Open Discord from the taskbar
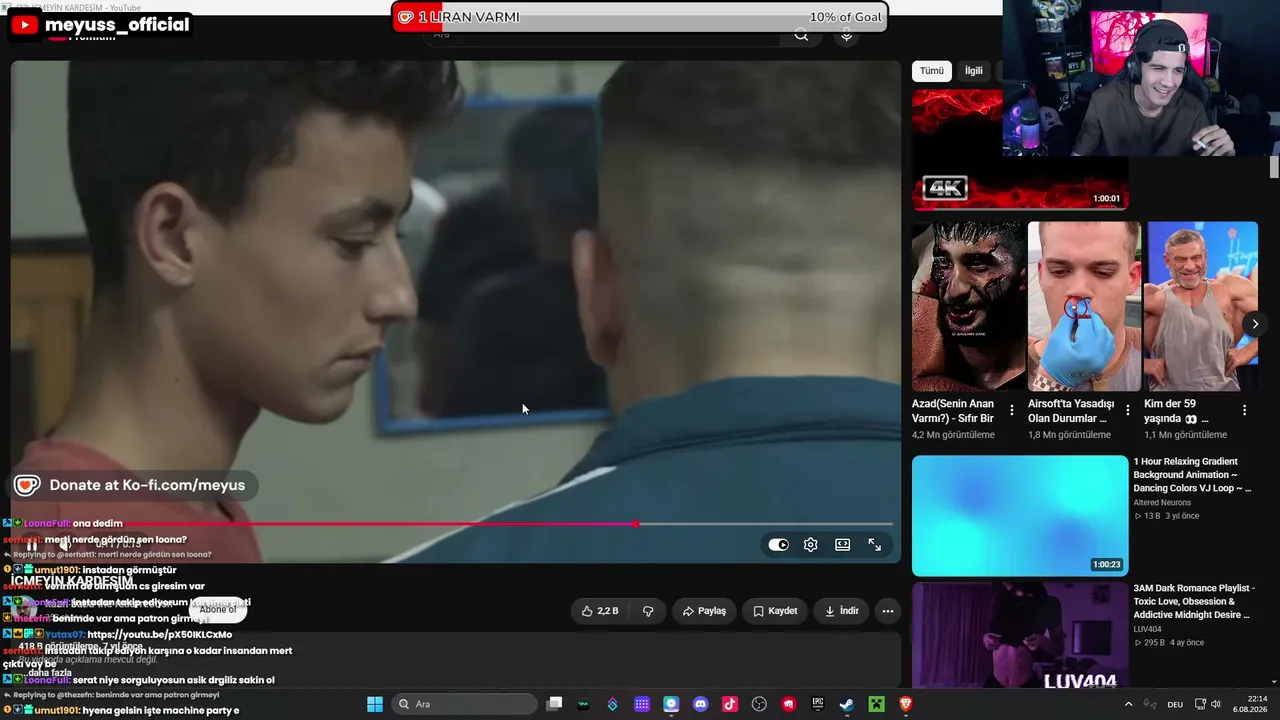 pyautogui.click(x=700, y=704)
